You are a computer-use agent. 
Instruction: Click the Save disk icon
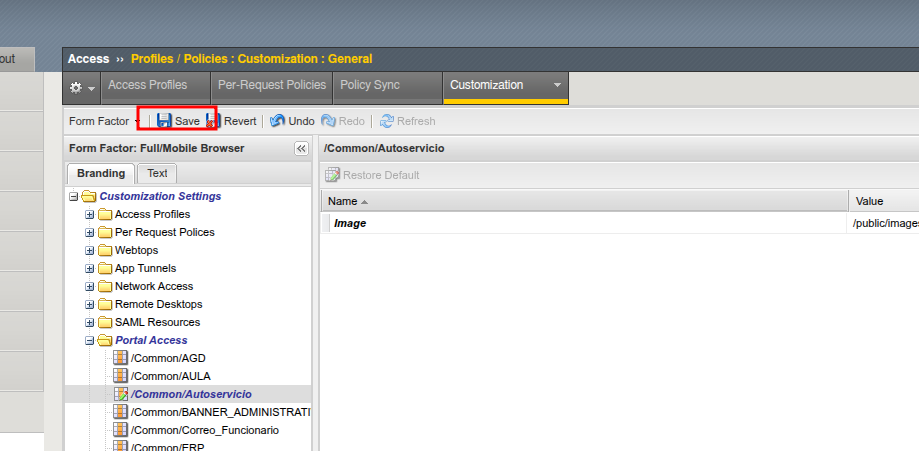(164, 121)
